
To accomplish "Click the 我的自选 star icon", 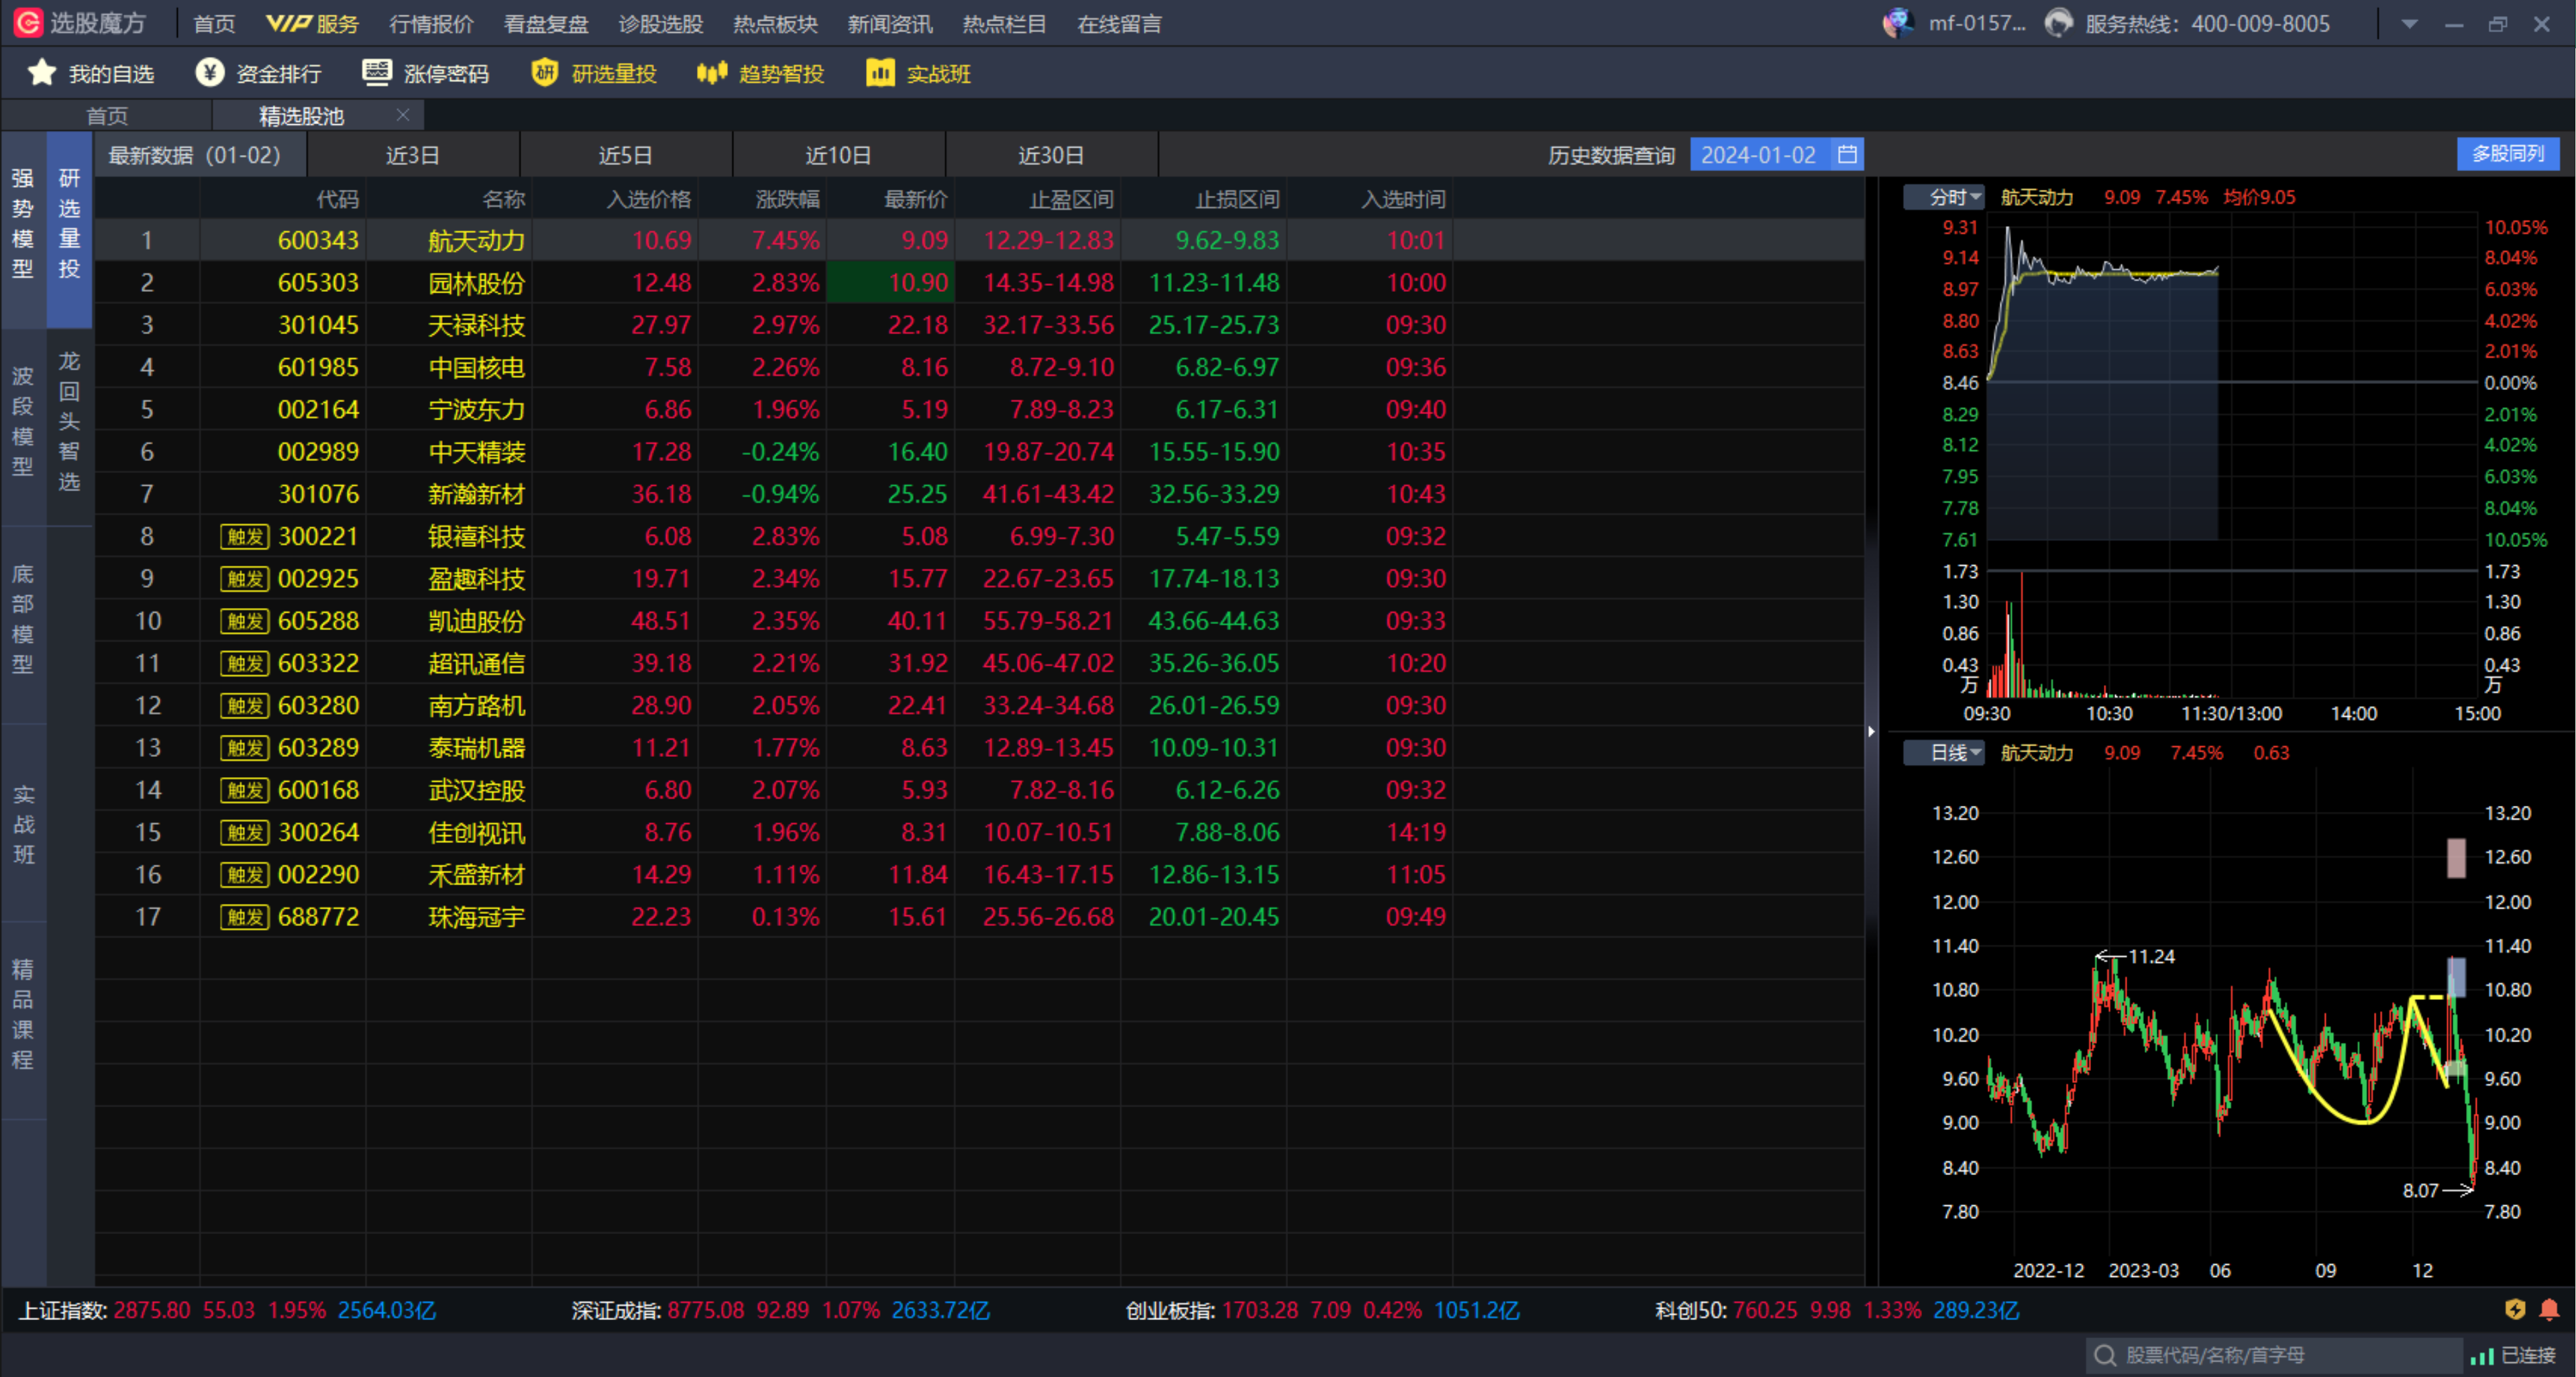I will coord(41,73).
